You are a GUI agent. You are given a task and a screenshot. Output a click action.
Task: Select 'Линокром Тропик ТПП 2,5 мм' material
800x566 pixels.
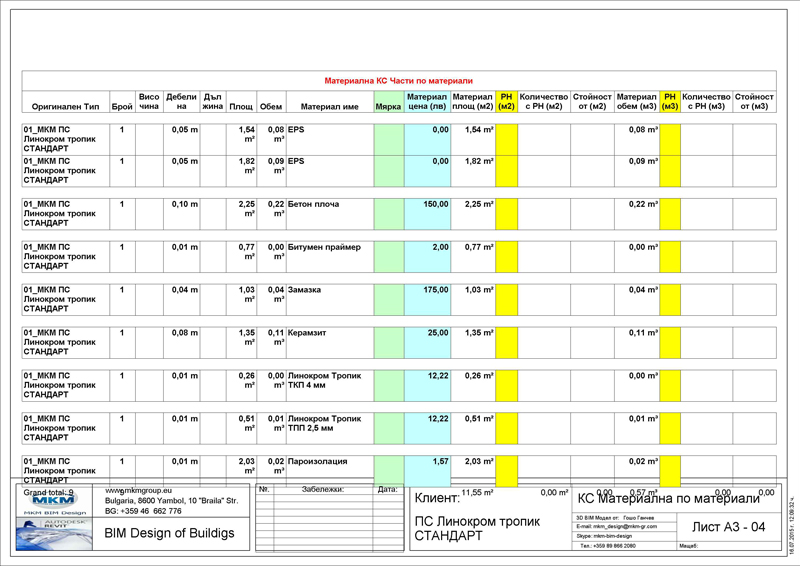pos(324,423)
